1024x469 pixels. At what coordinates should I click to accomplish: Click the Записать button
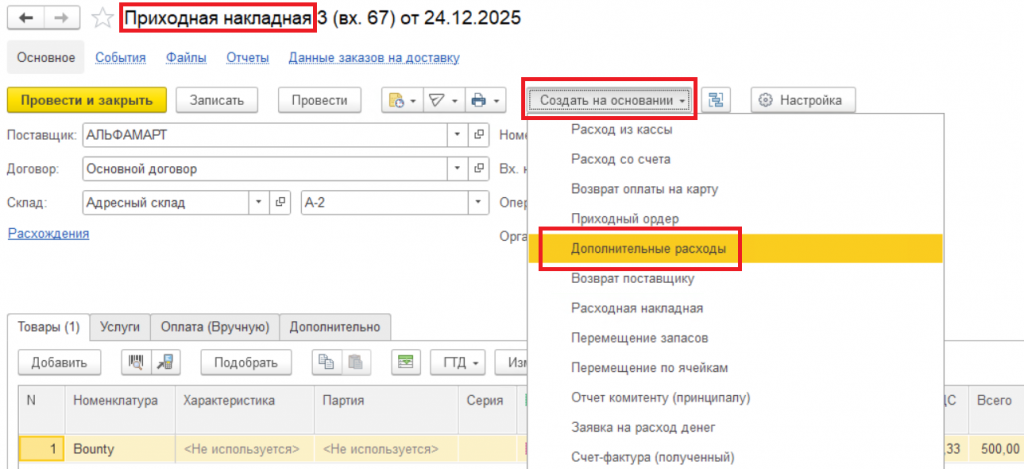tap(217, 101)
